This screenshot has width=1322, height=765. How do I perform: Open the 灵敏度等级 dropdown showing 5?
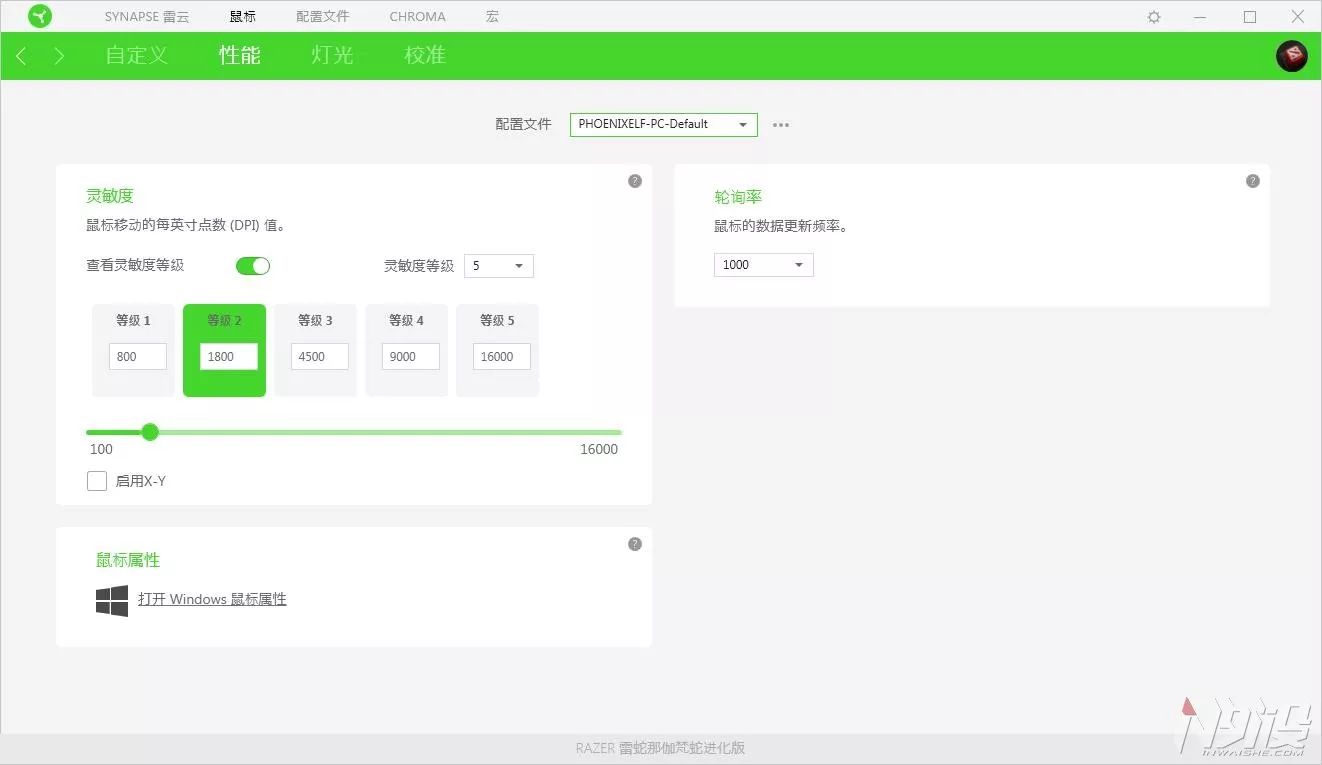(498, 265)
